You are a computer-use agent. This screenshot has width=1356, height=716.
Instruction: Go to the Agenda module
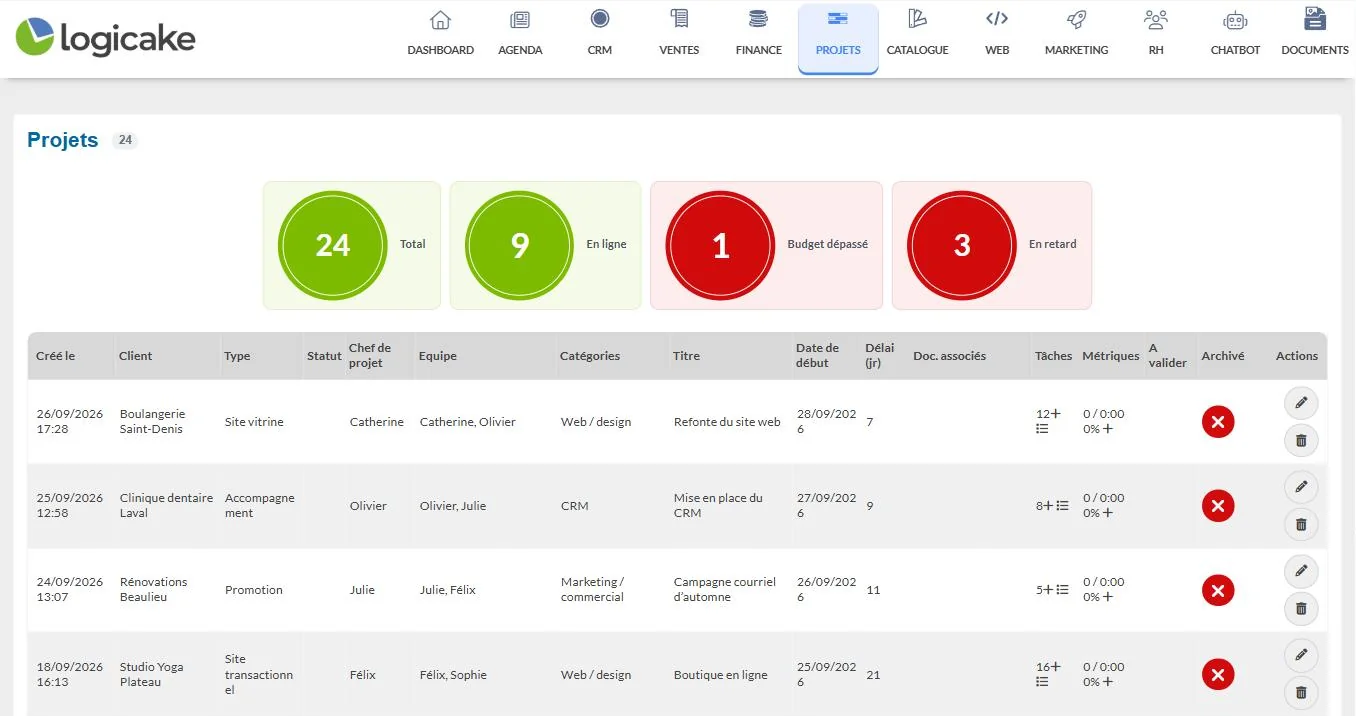520,32
